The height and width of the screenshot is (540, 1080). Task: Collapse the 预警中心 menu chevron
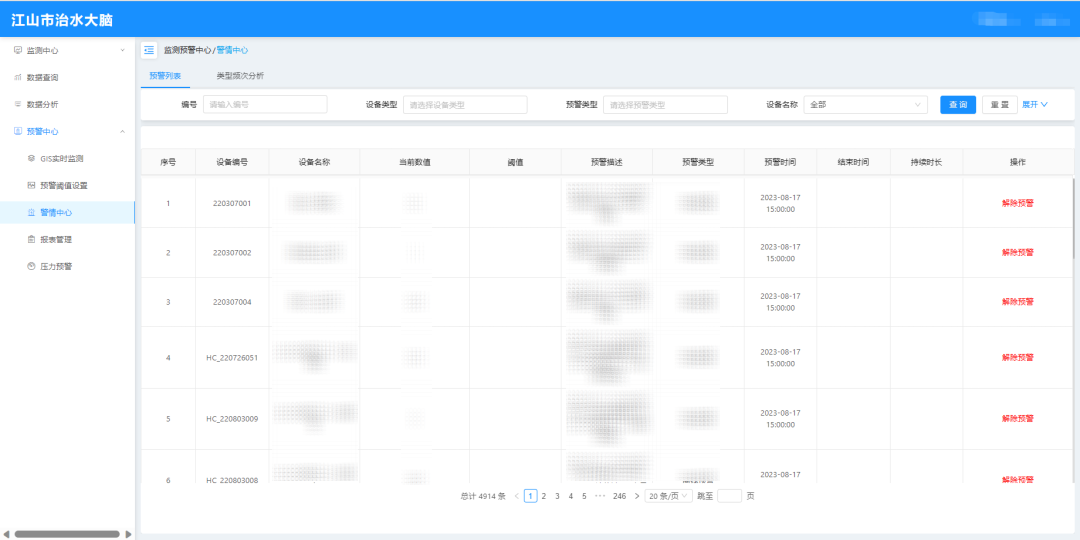(123, 131)
